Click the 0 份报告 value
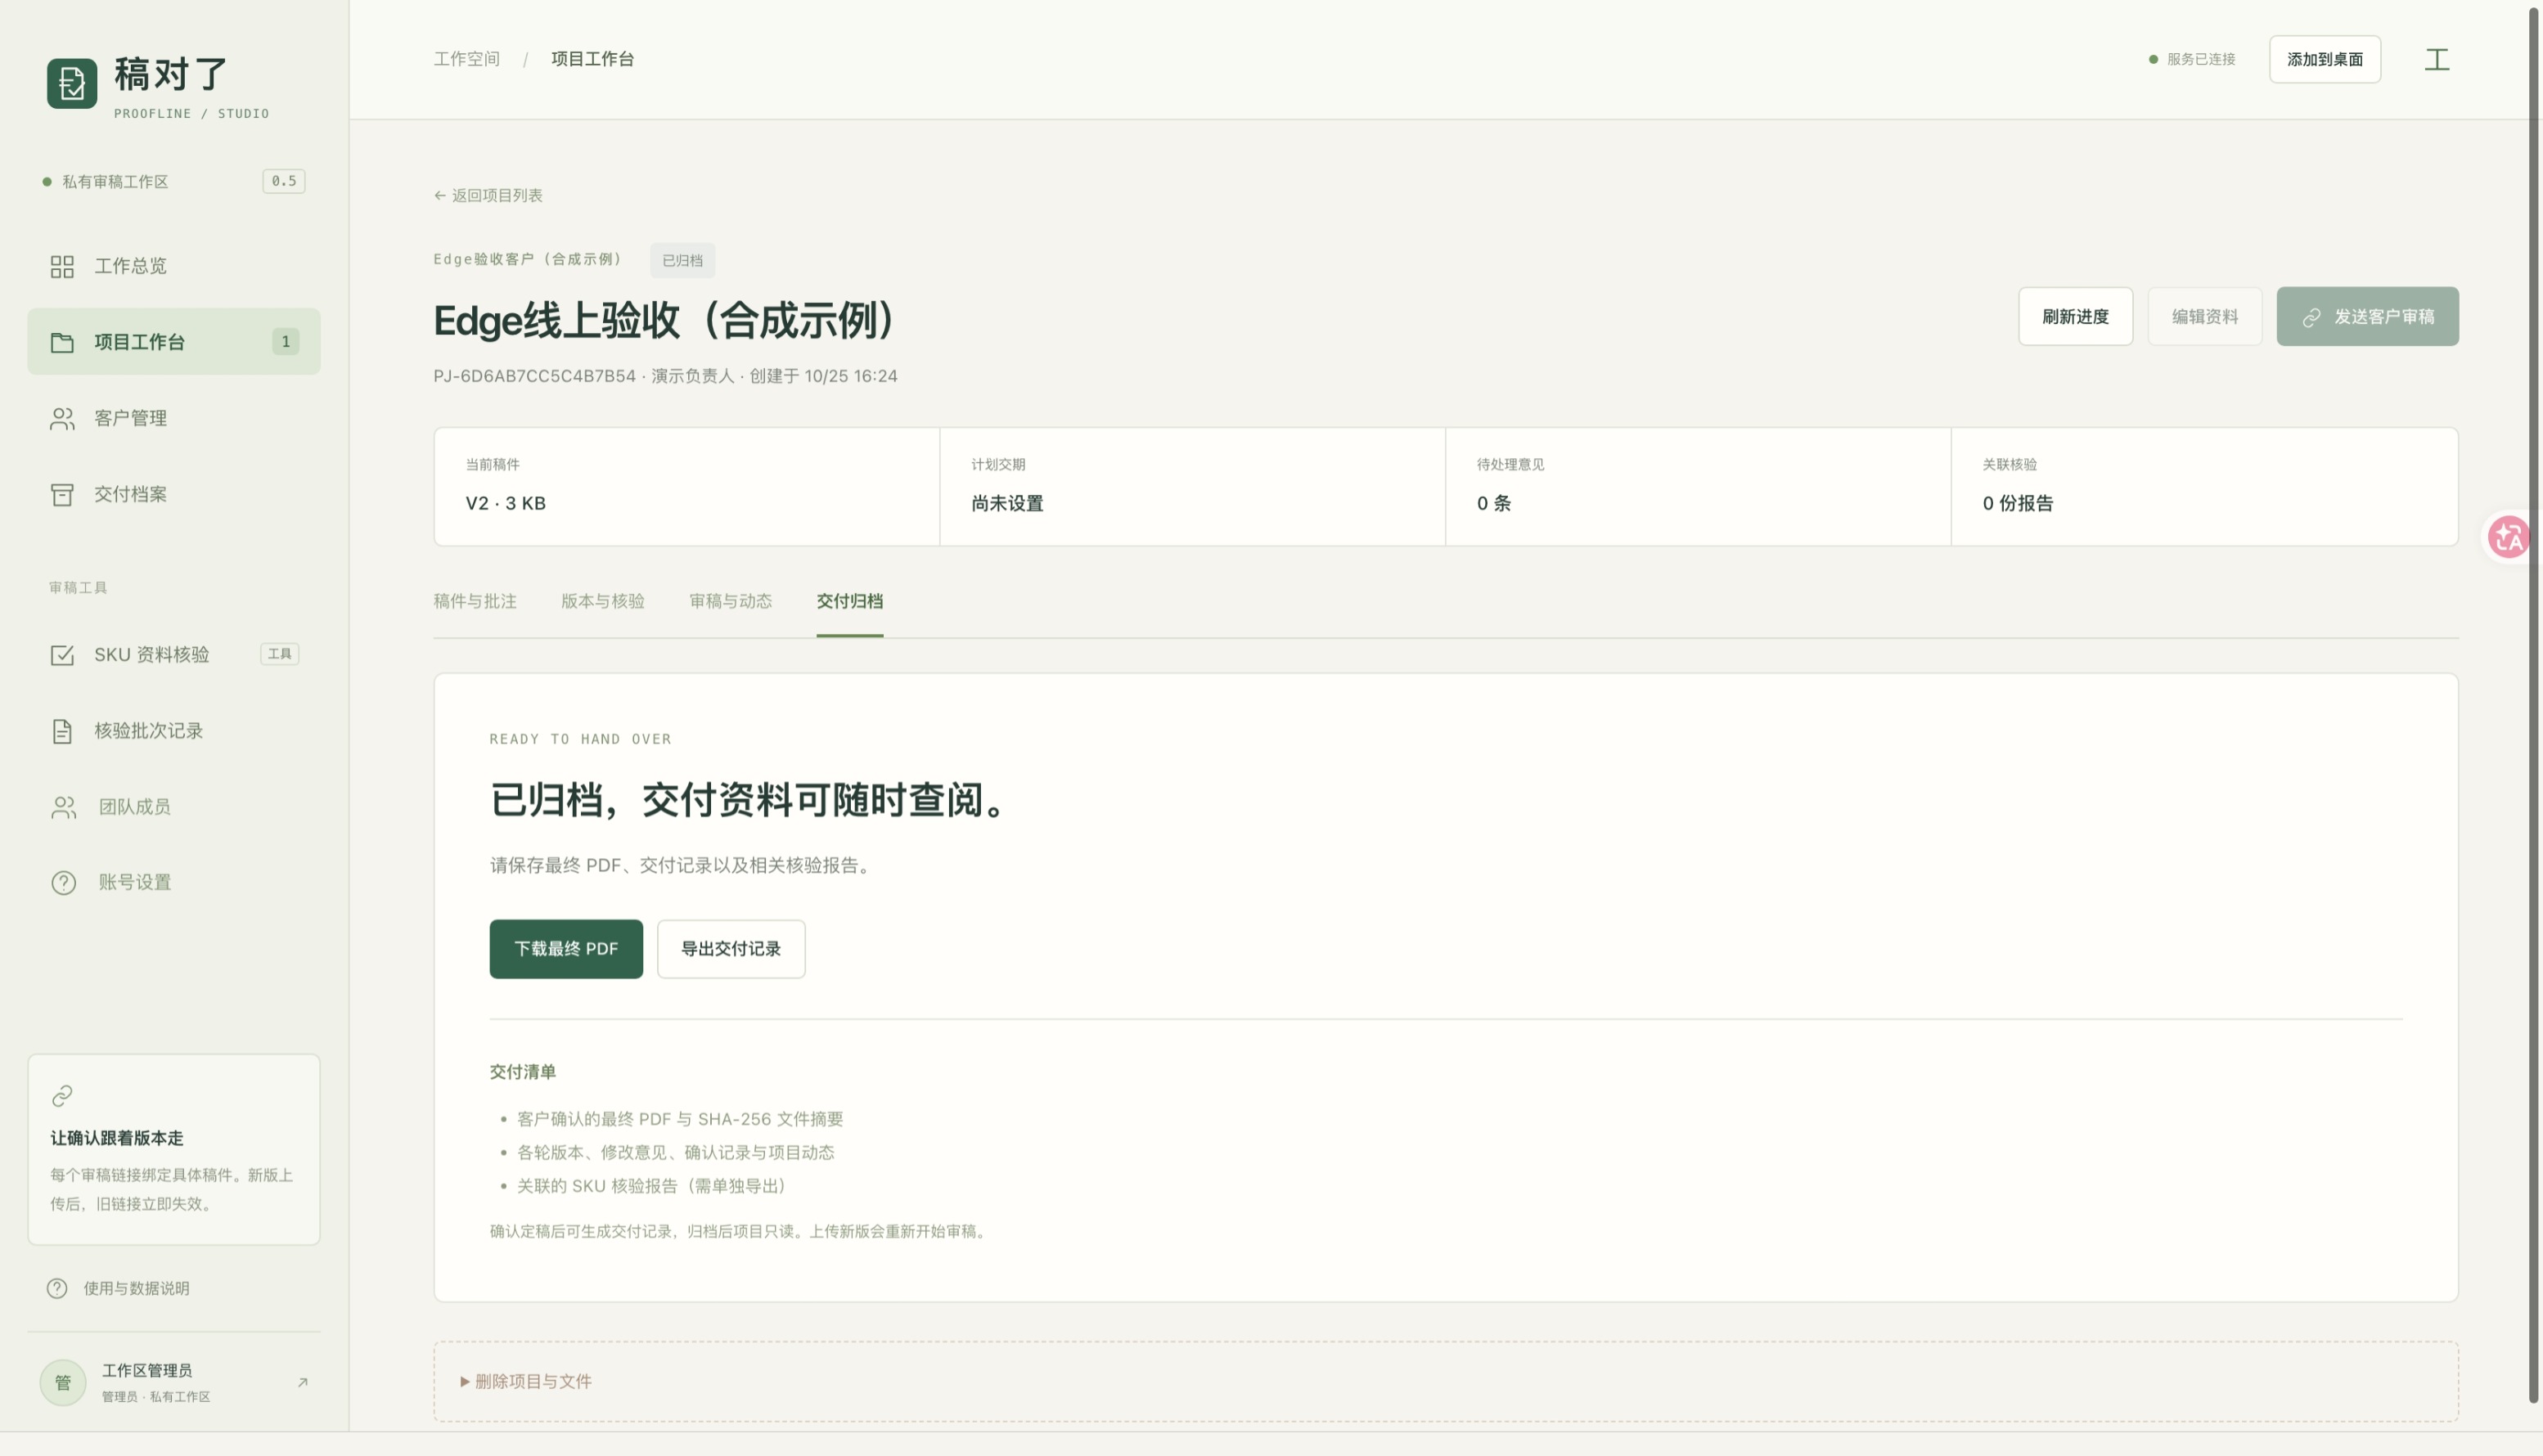The width and height of the screenshot is (2543, 1456). [2018, 503]
